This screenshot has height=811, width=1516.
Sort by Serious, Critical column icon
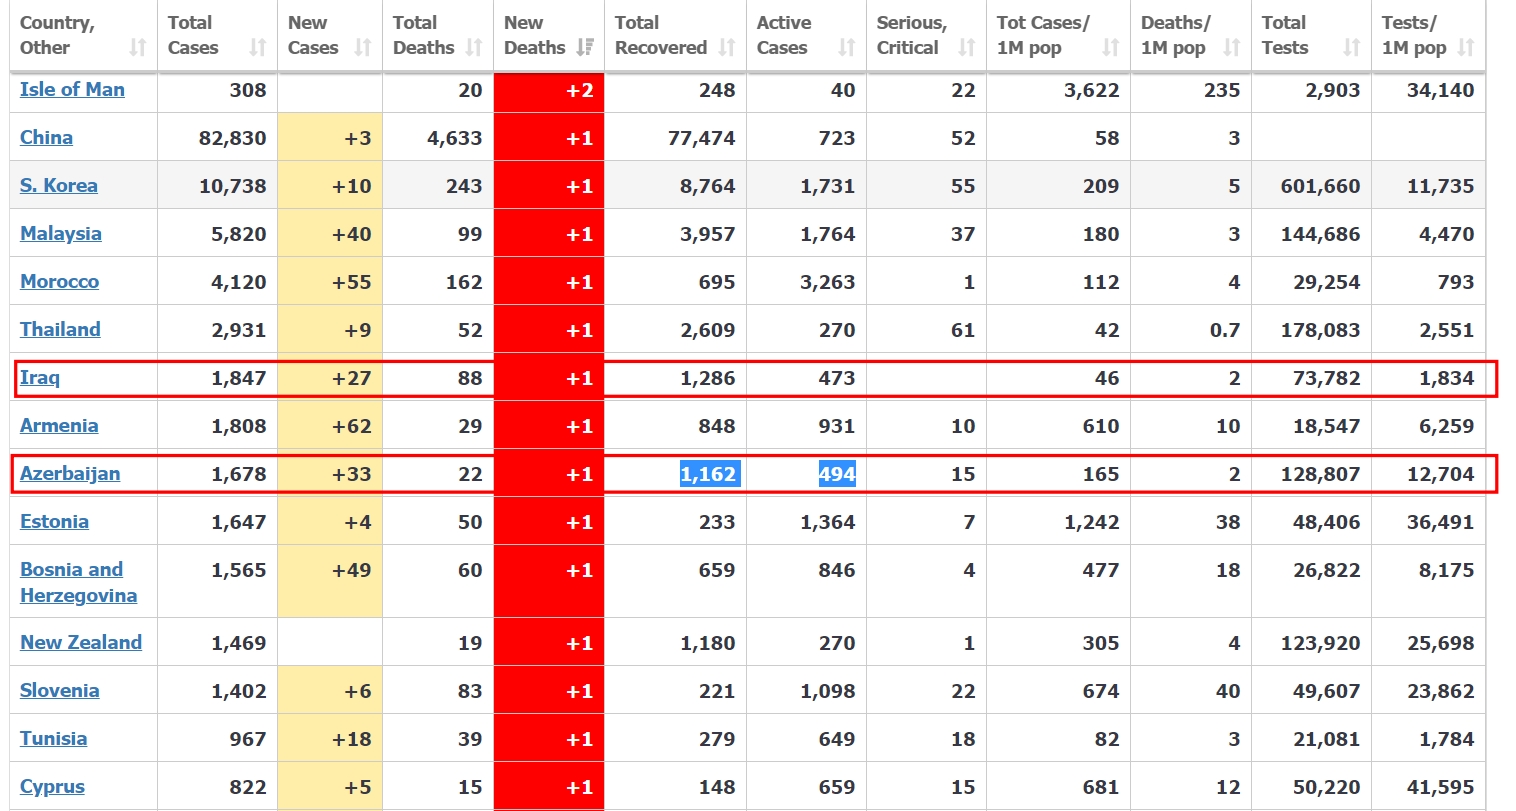pos(967,47)
